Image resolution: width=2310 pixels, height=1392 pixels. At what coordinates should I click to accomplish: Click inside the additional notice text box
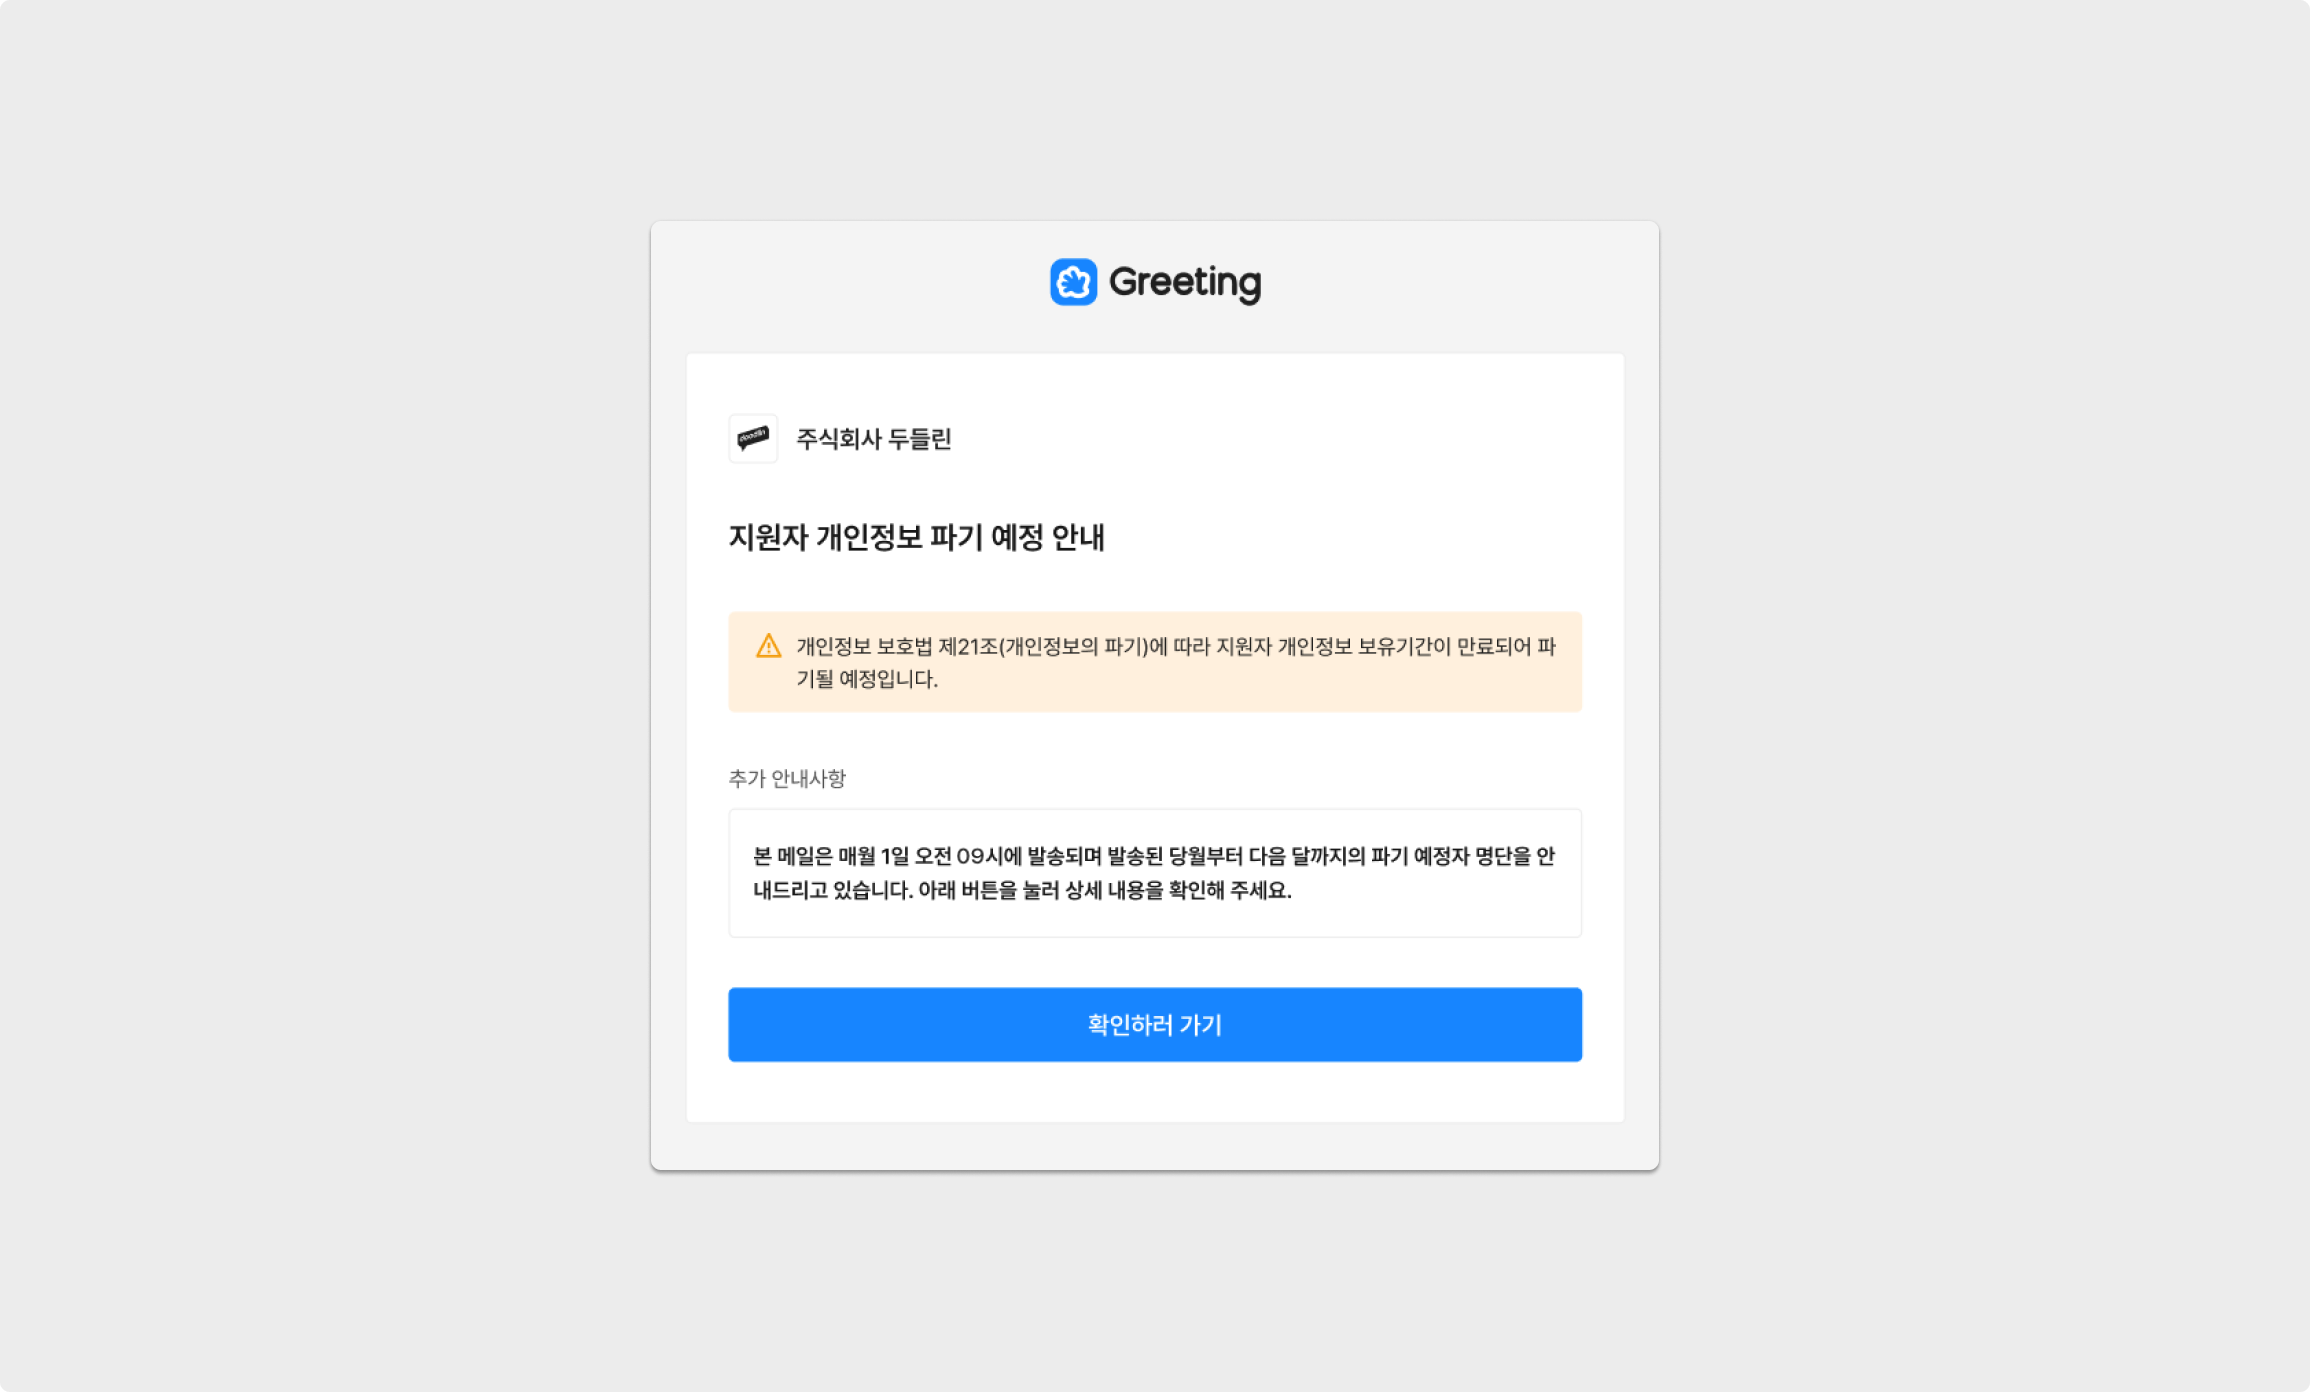pos(1155,873)
